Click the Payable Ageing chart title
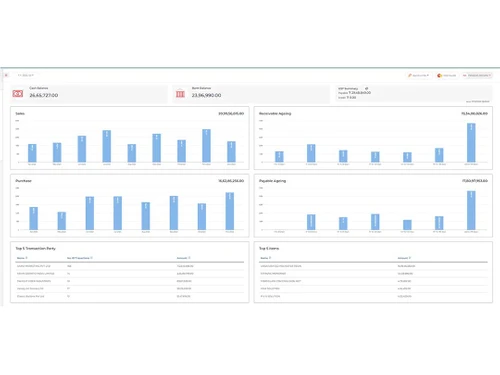 pyautogui.click(x=272, y=181)
